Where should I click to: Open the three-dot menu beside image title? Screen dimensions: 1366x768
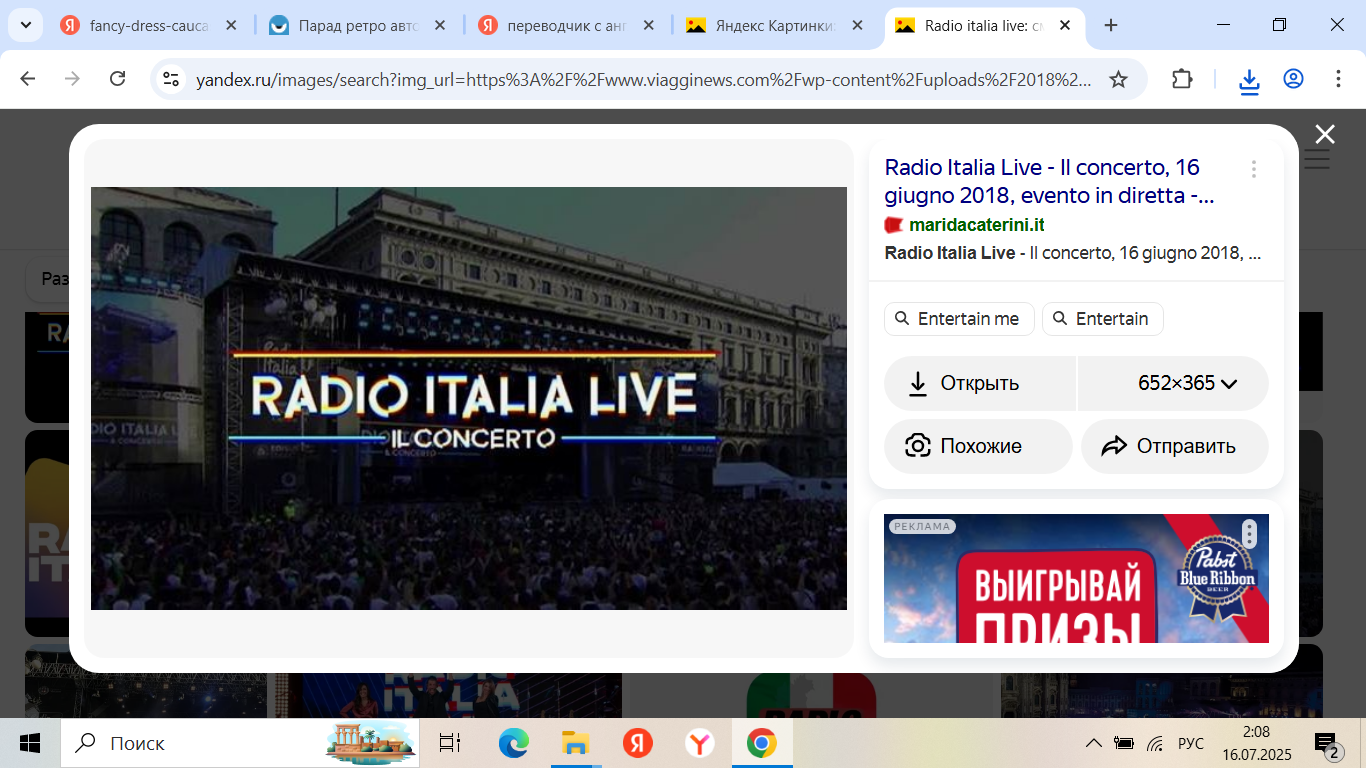(x=1253, y=169)
